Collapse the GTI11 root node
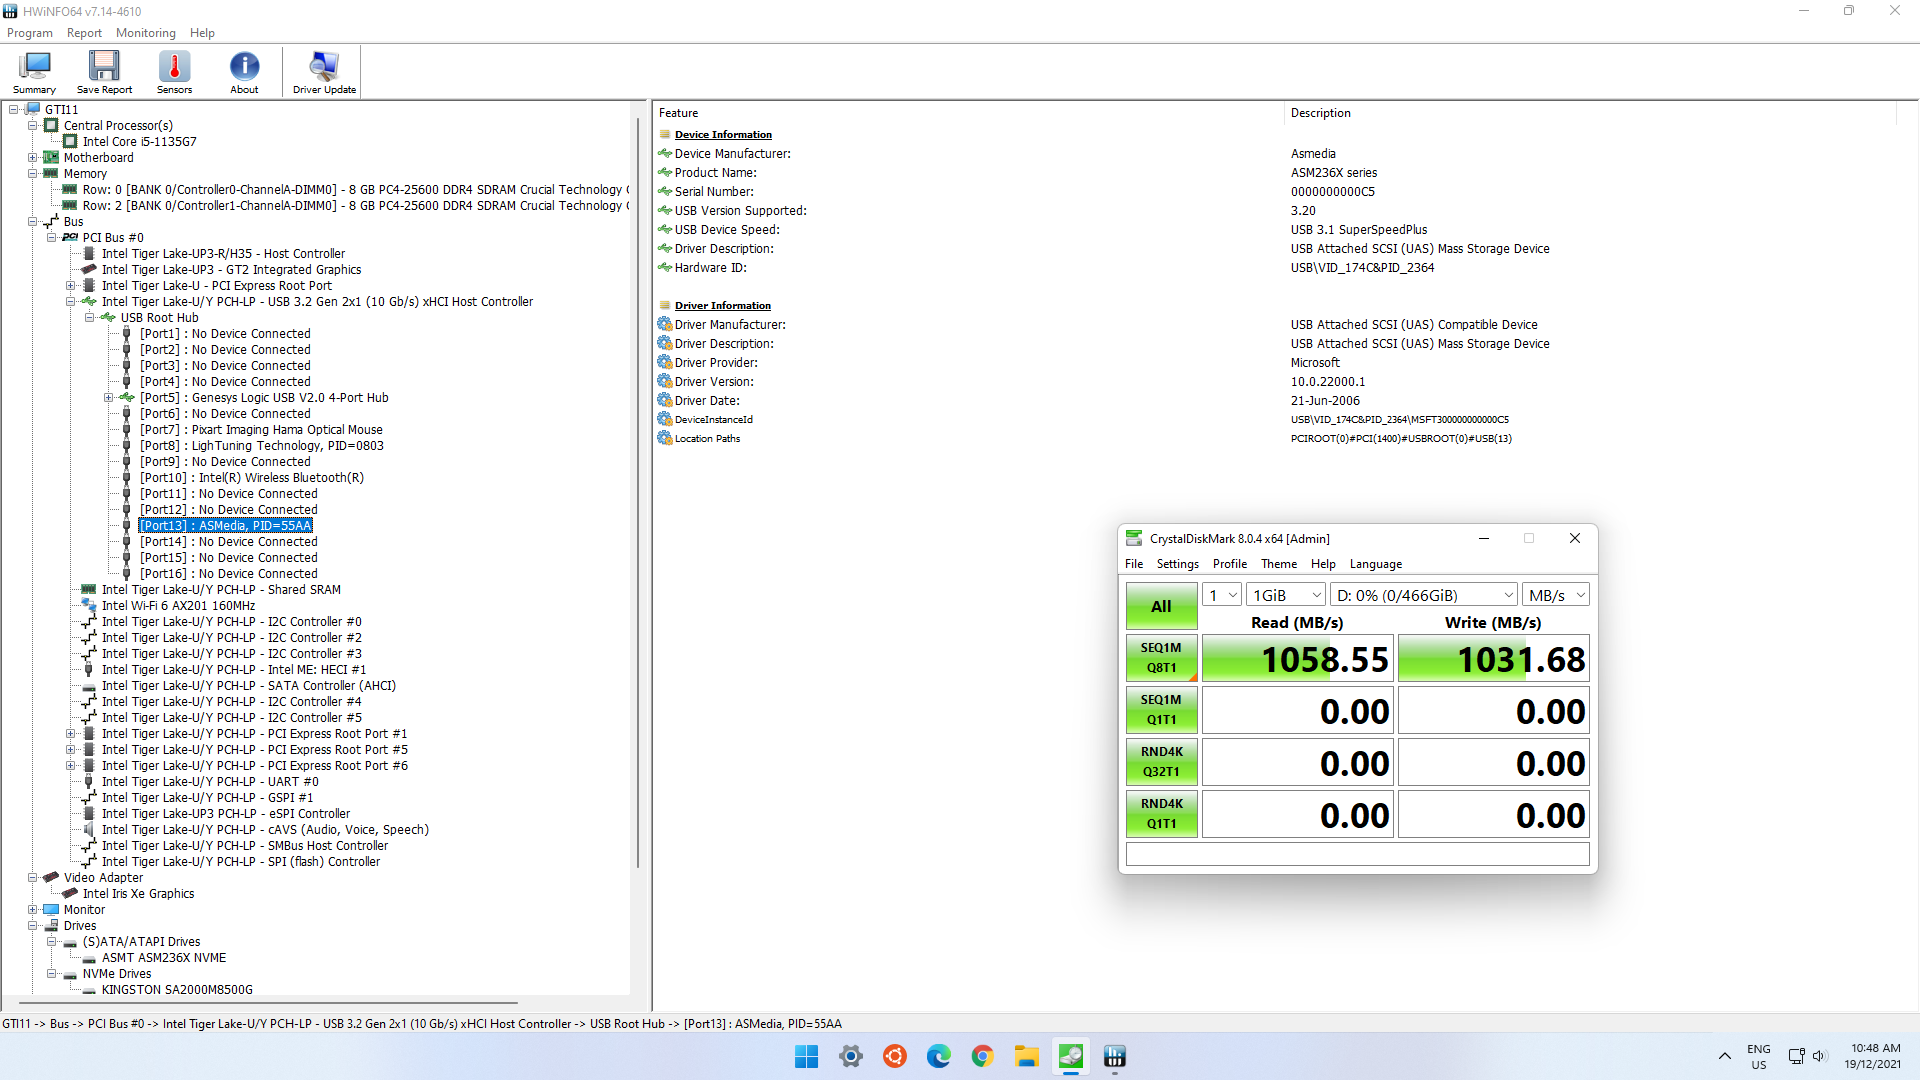Viewport: 1920px width, 1080px height. tap(14, 110)
